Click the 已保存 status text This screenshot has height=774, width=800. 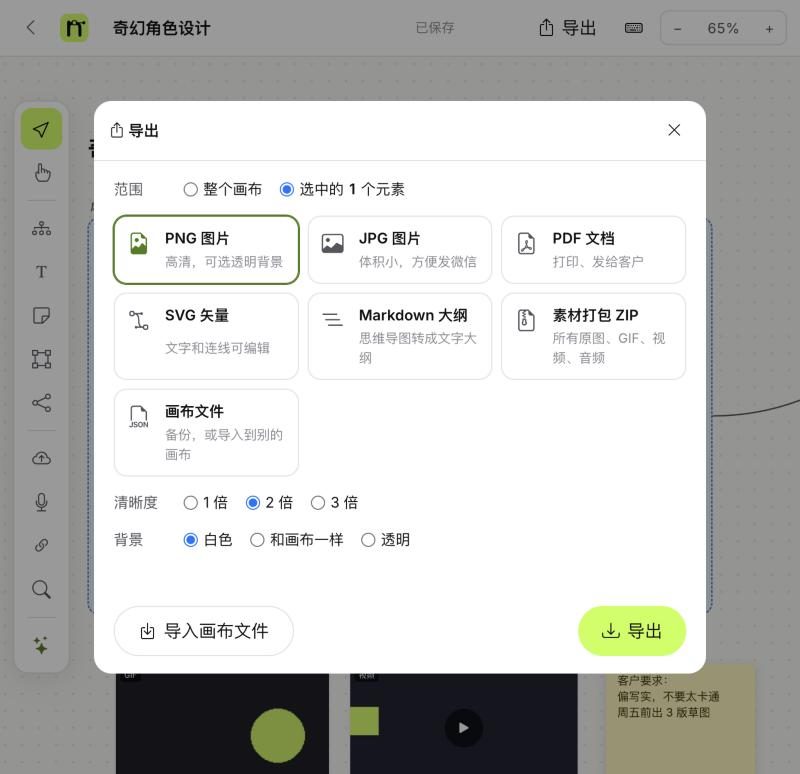pyautogui.click(x=435, y=28)
